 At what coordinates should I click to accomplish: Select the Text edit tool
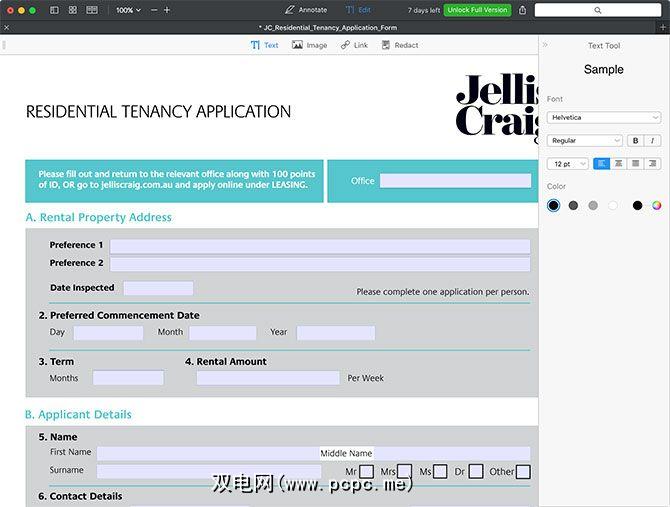click(264, 45)
